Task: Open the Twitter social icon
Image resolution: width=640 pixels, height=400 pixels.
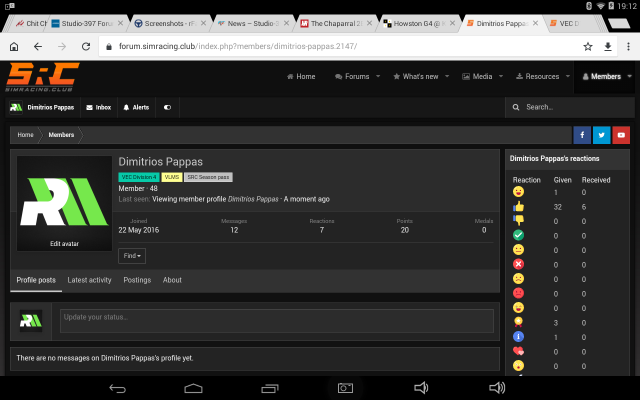Action: click(602, 135)
